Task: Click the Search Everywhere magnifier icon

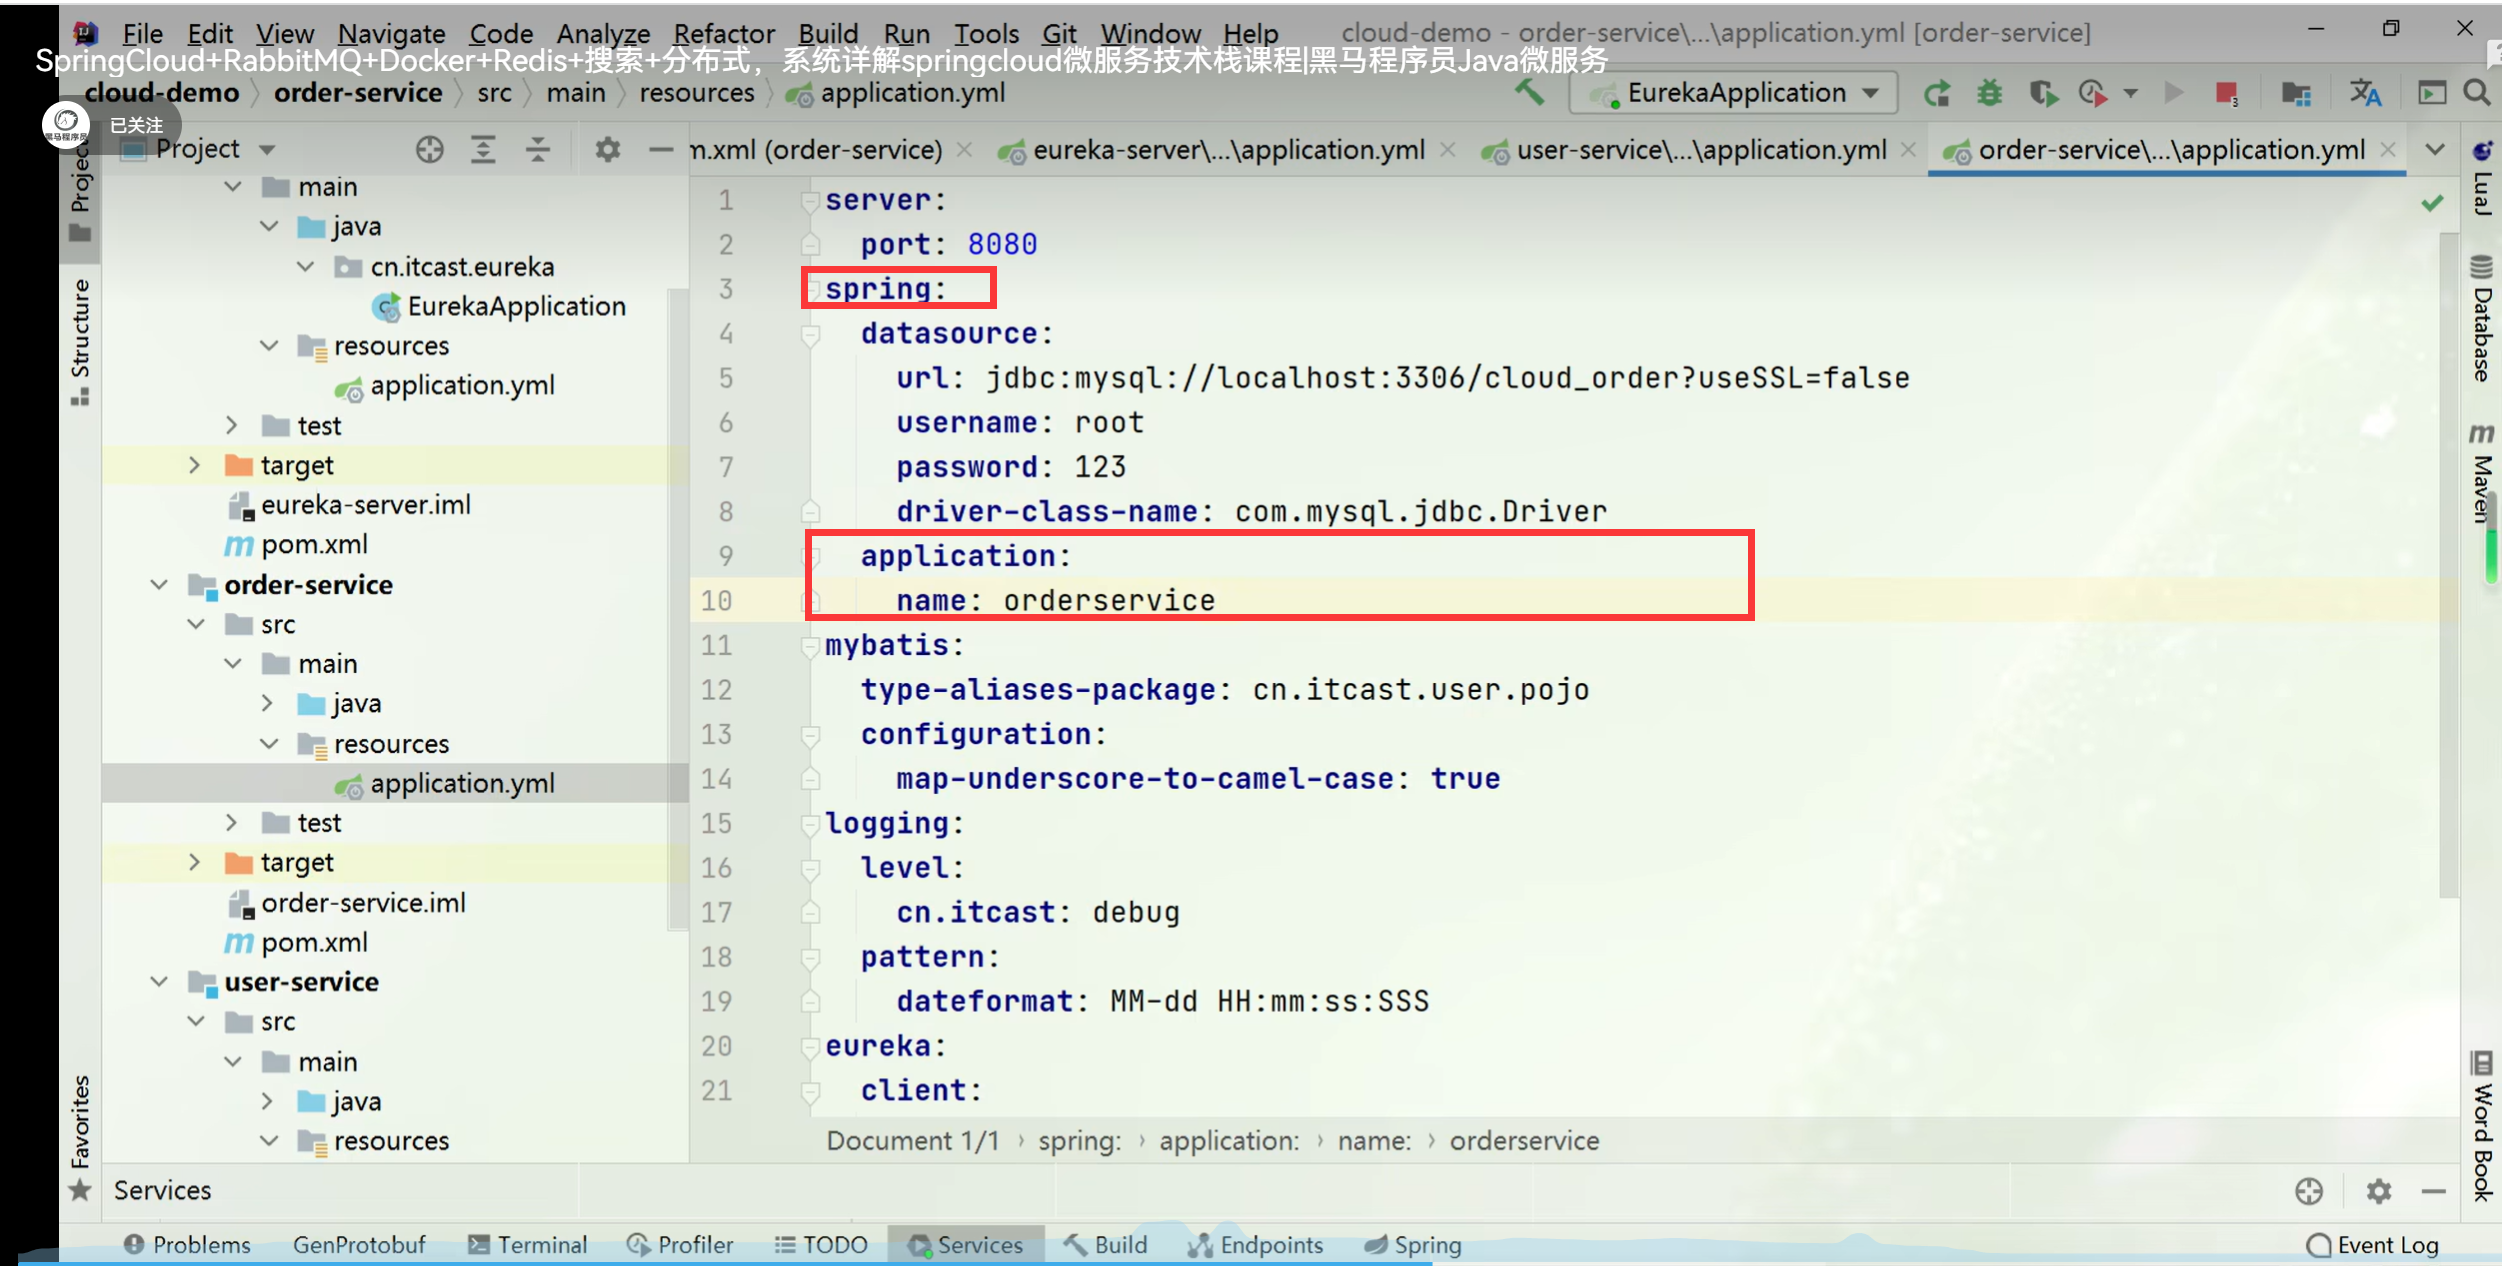Action: pyautogui.click(x=2476, y=93)
